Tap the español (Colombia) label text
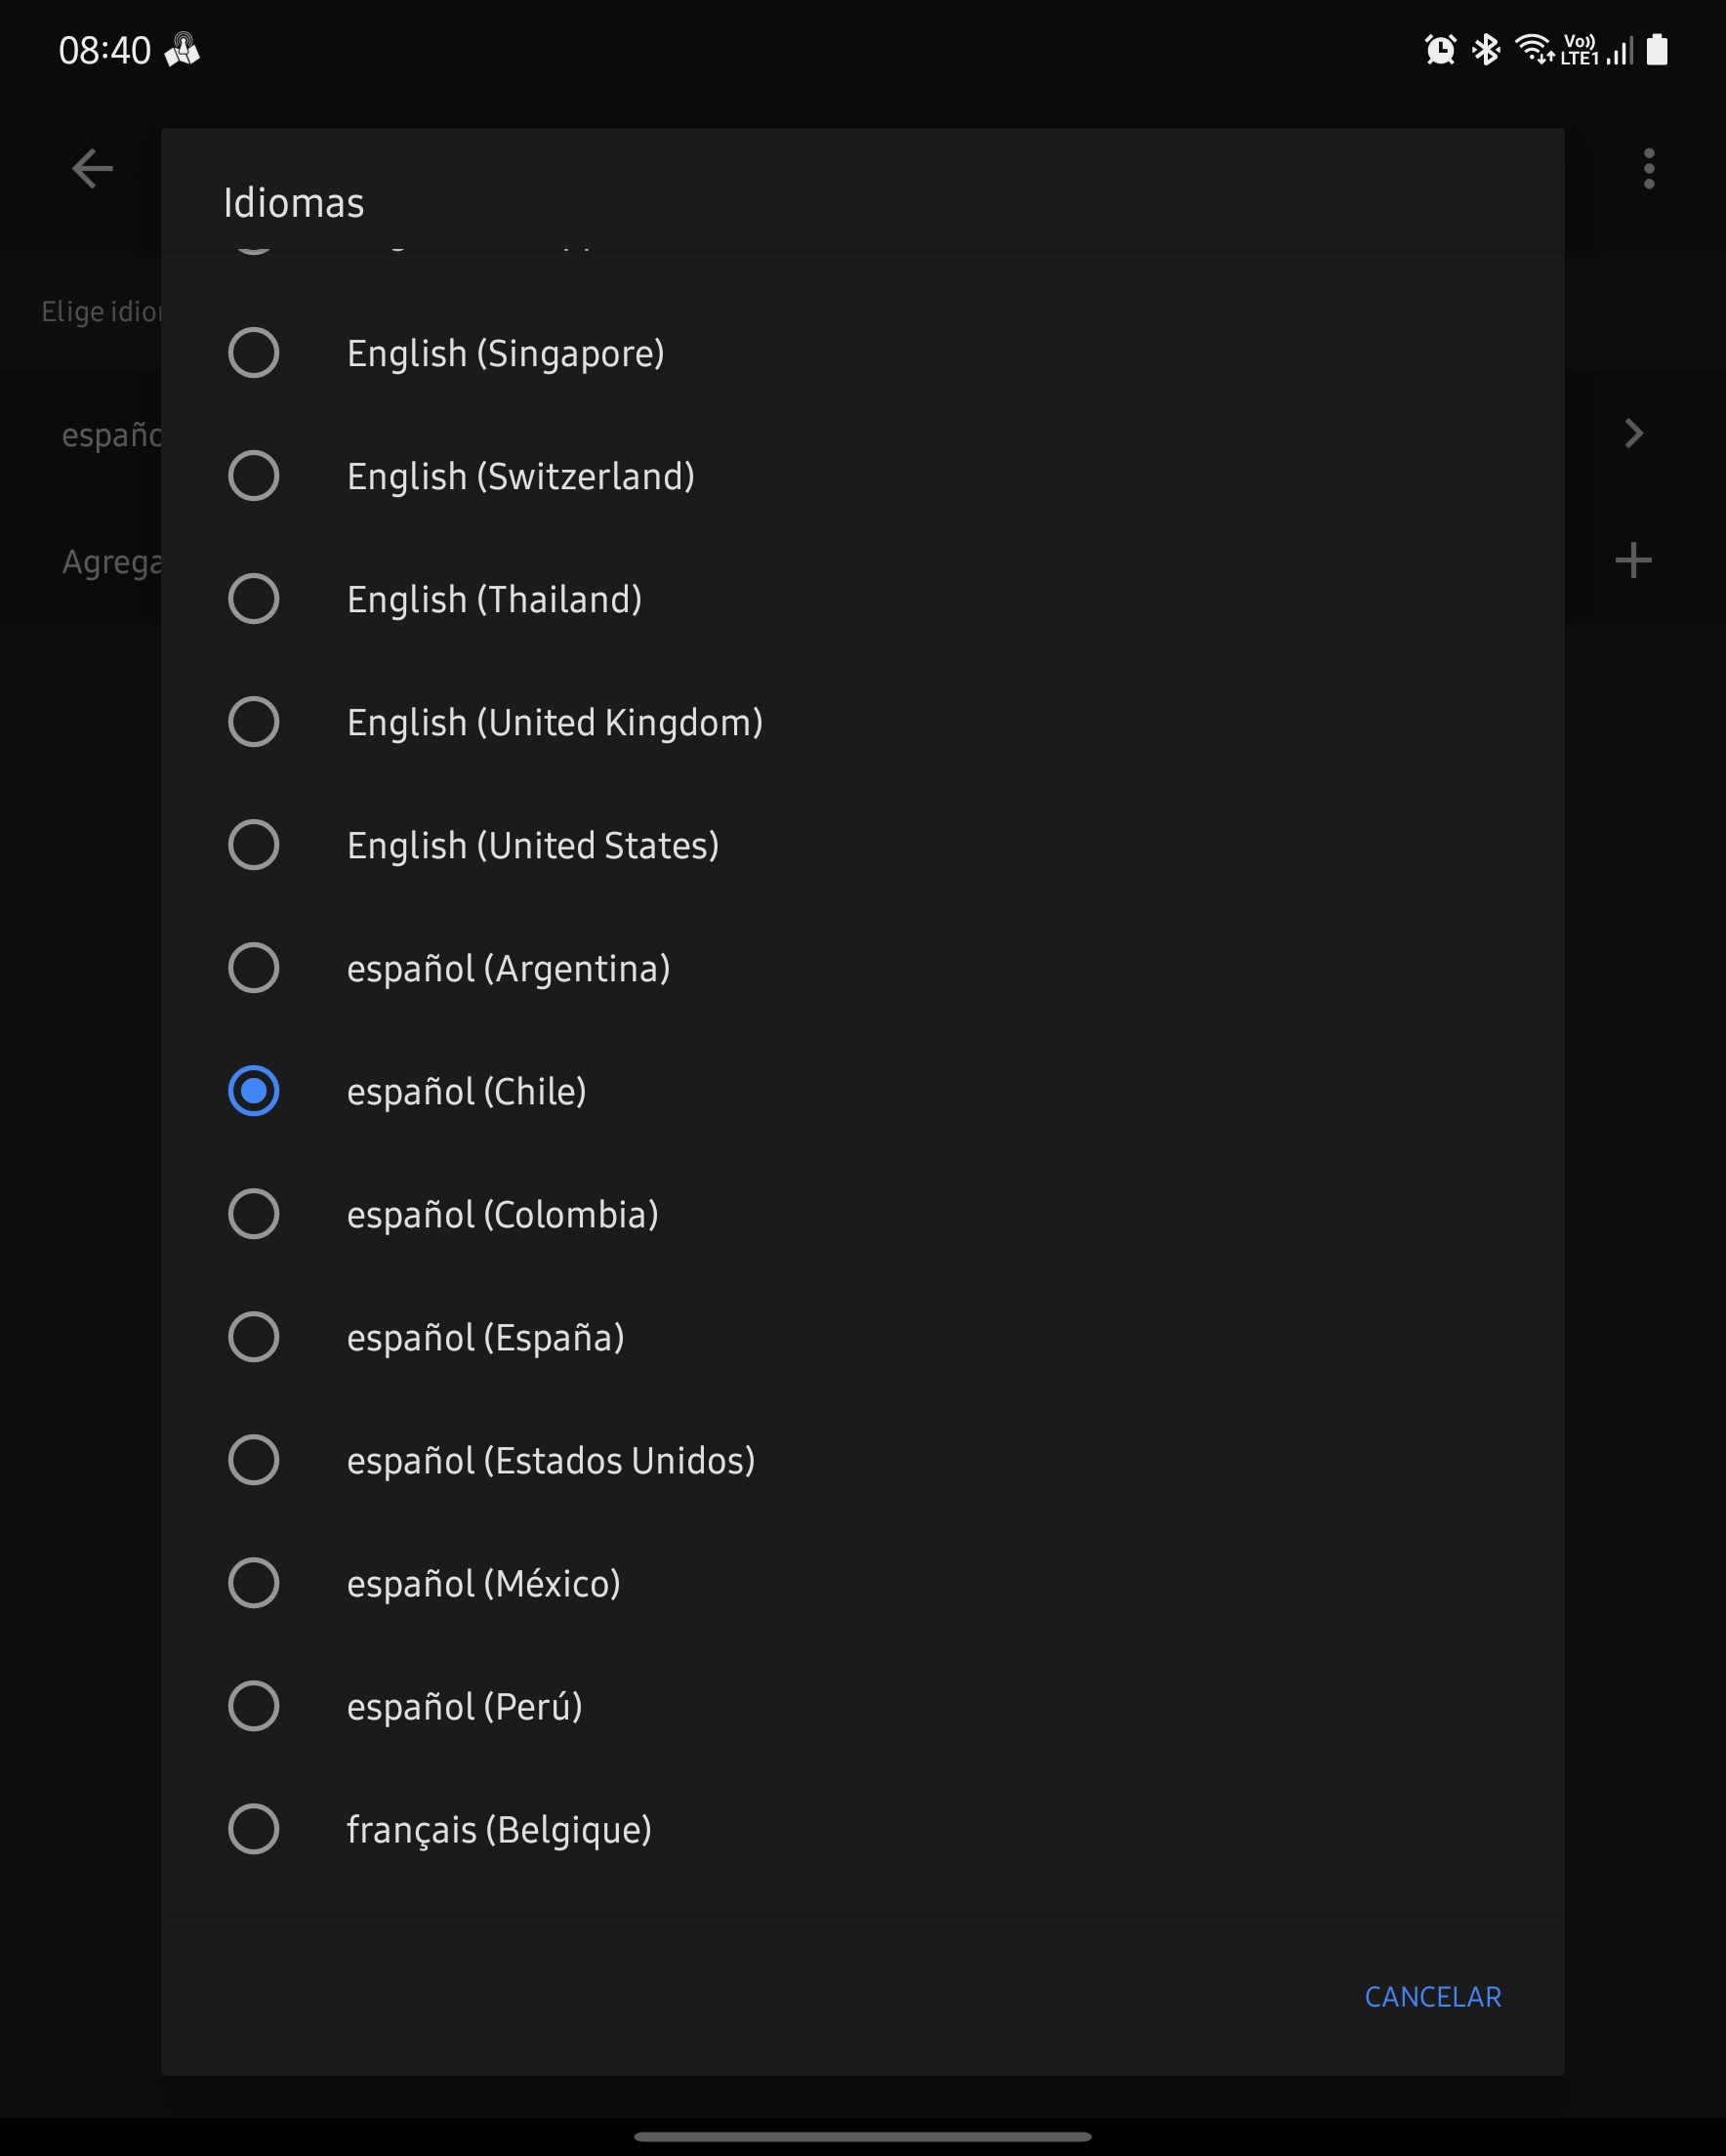The width and height of the screenshot is (1726, 2156). click(503, 1215)
